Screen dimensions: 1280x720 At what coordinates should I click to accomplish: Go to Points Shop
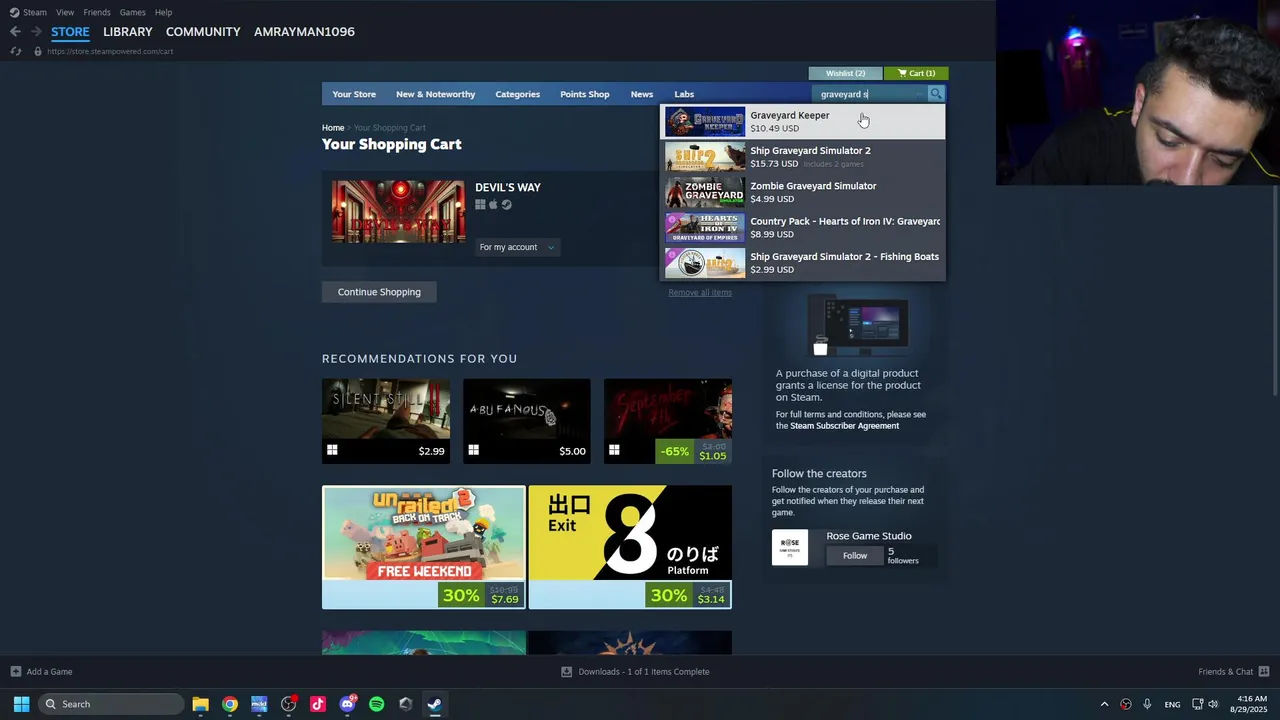click(585, 94)
